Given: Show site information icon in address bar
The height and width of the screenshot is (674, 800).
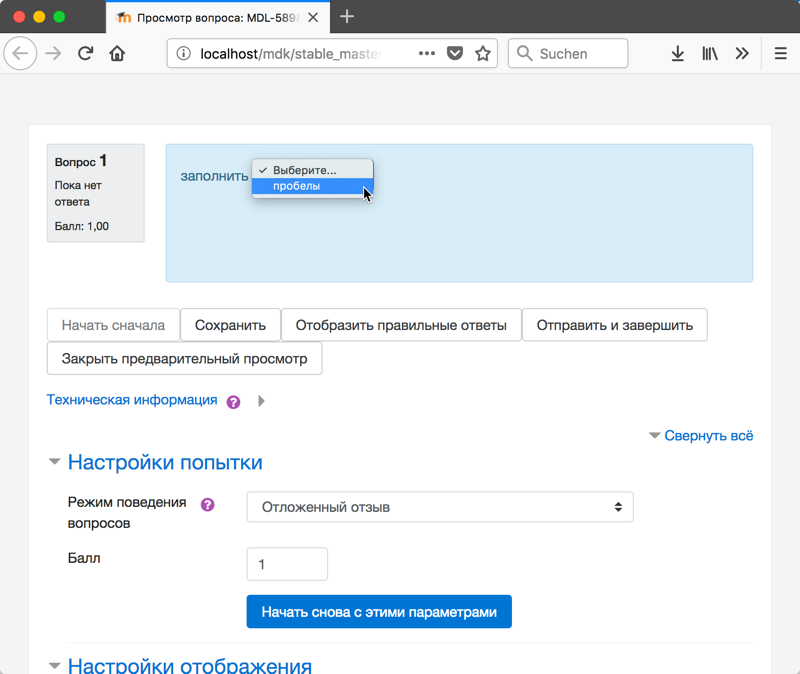Looking at the screenshot, I should [x=183, y=53].
